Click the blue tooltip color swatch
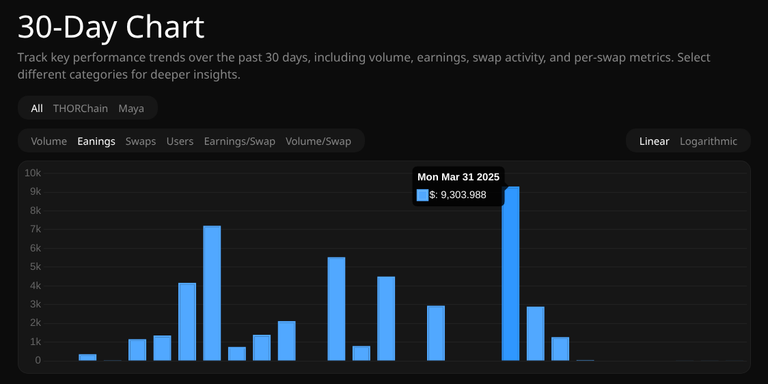The image size is (768, 384). [423, 195]
